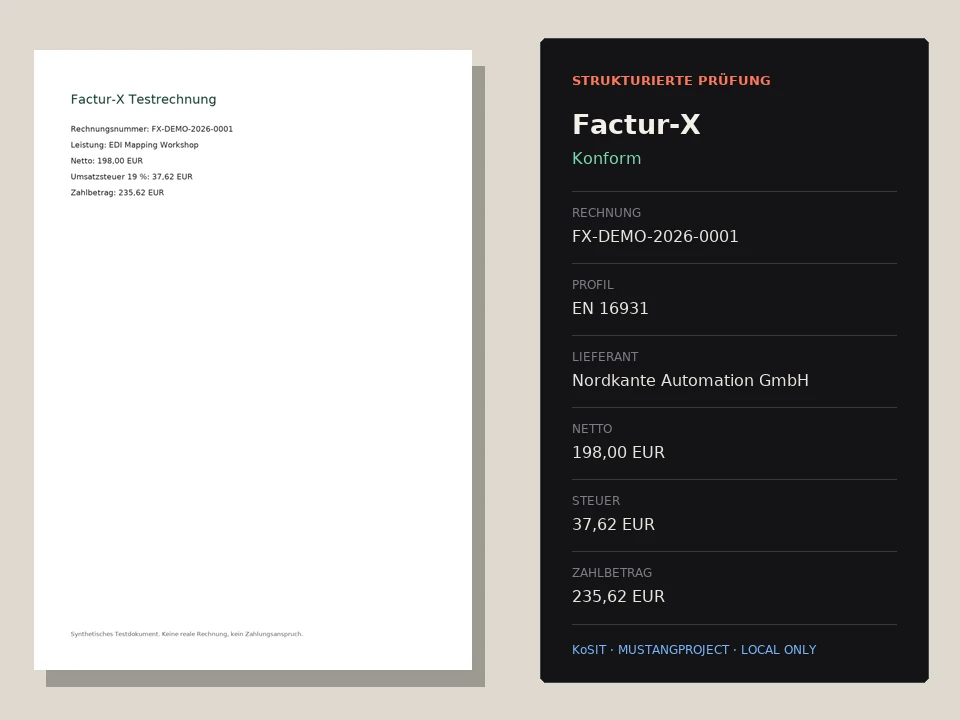Select the Zahlbetrag 235,62 EUR panel value
The height and width of the screenshot is (720, 960).
[618, 596]
